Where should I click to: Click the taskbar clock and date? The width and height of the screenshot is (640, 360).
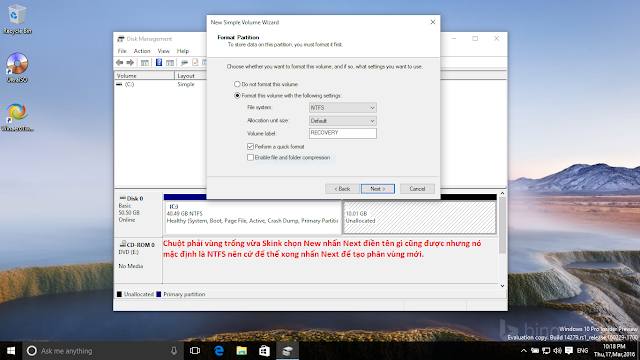pyautogui.click(x=614, y=351)
